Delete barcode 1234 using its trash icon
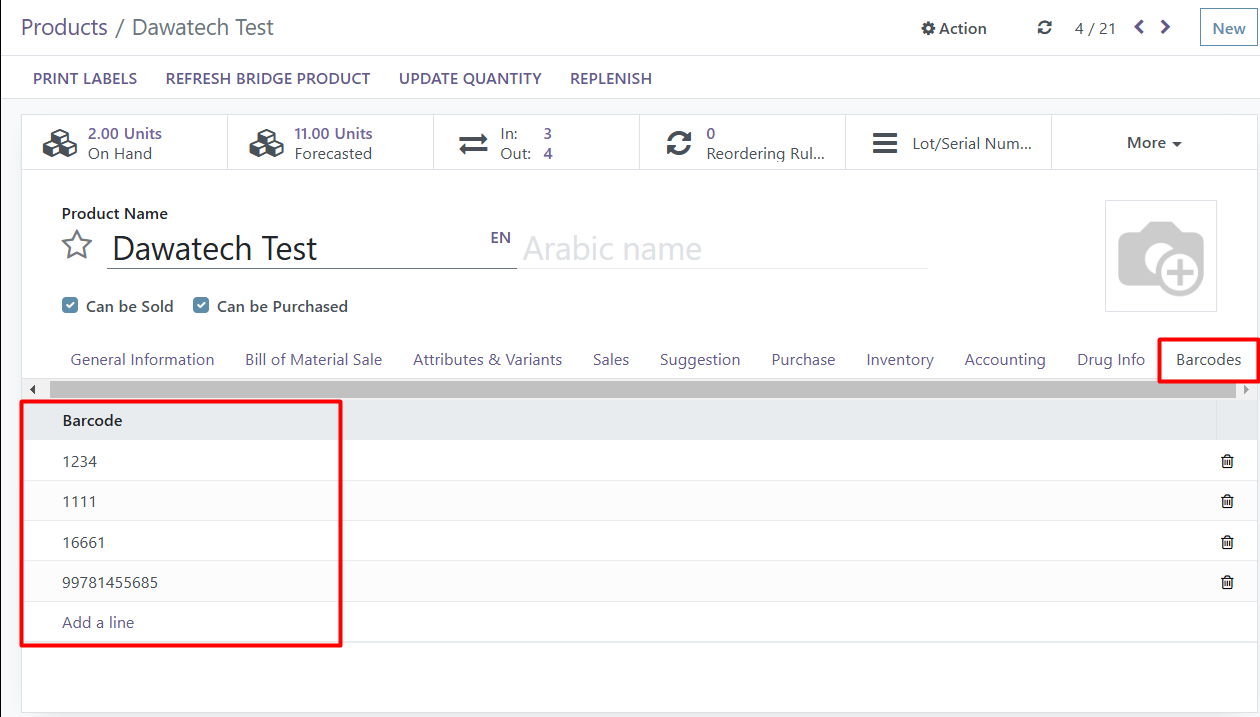 1227,461
